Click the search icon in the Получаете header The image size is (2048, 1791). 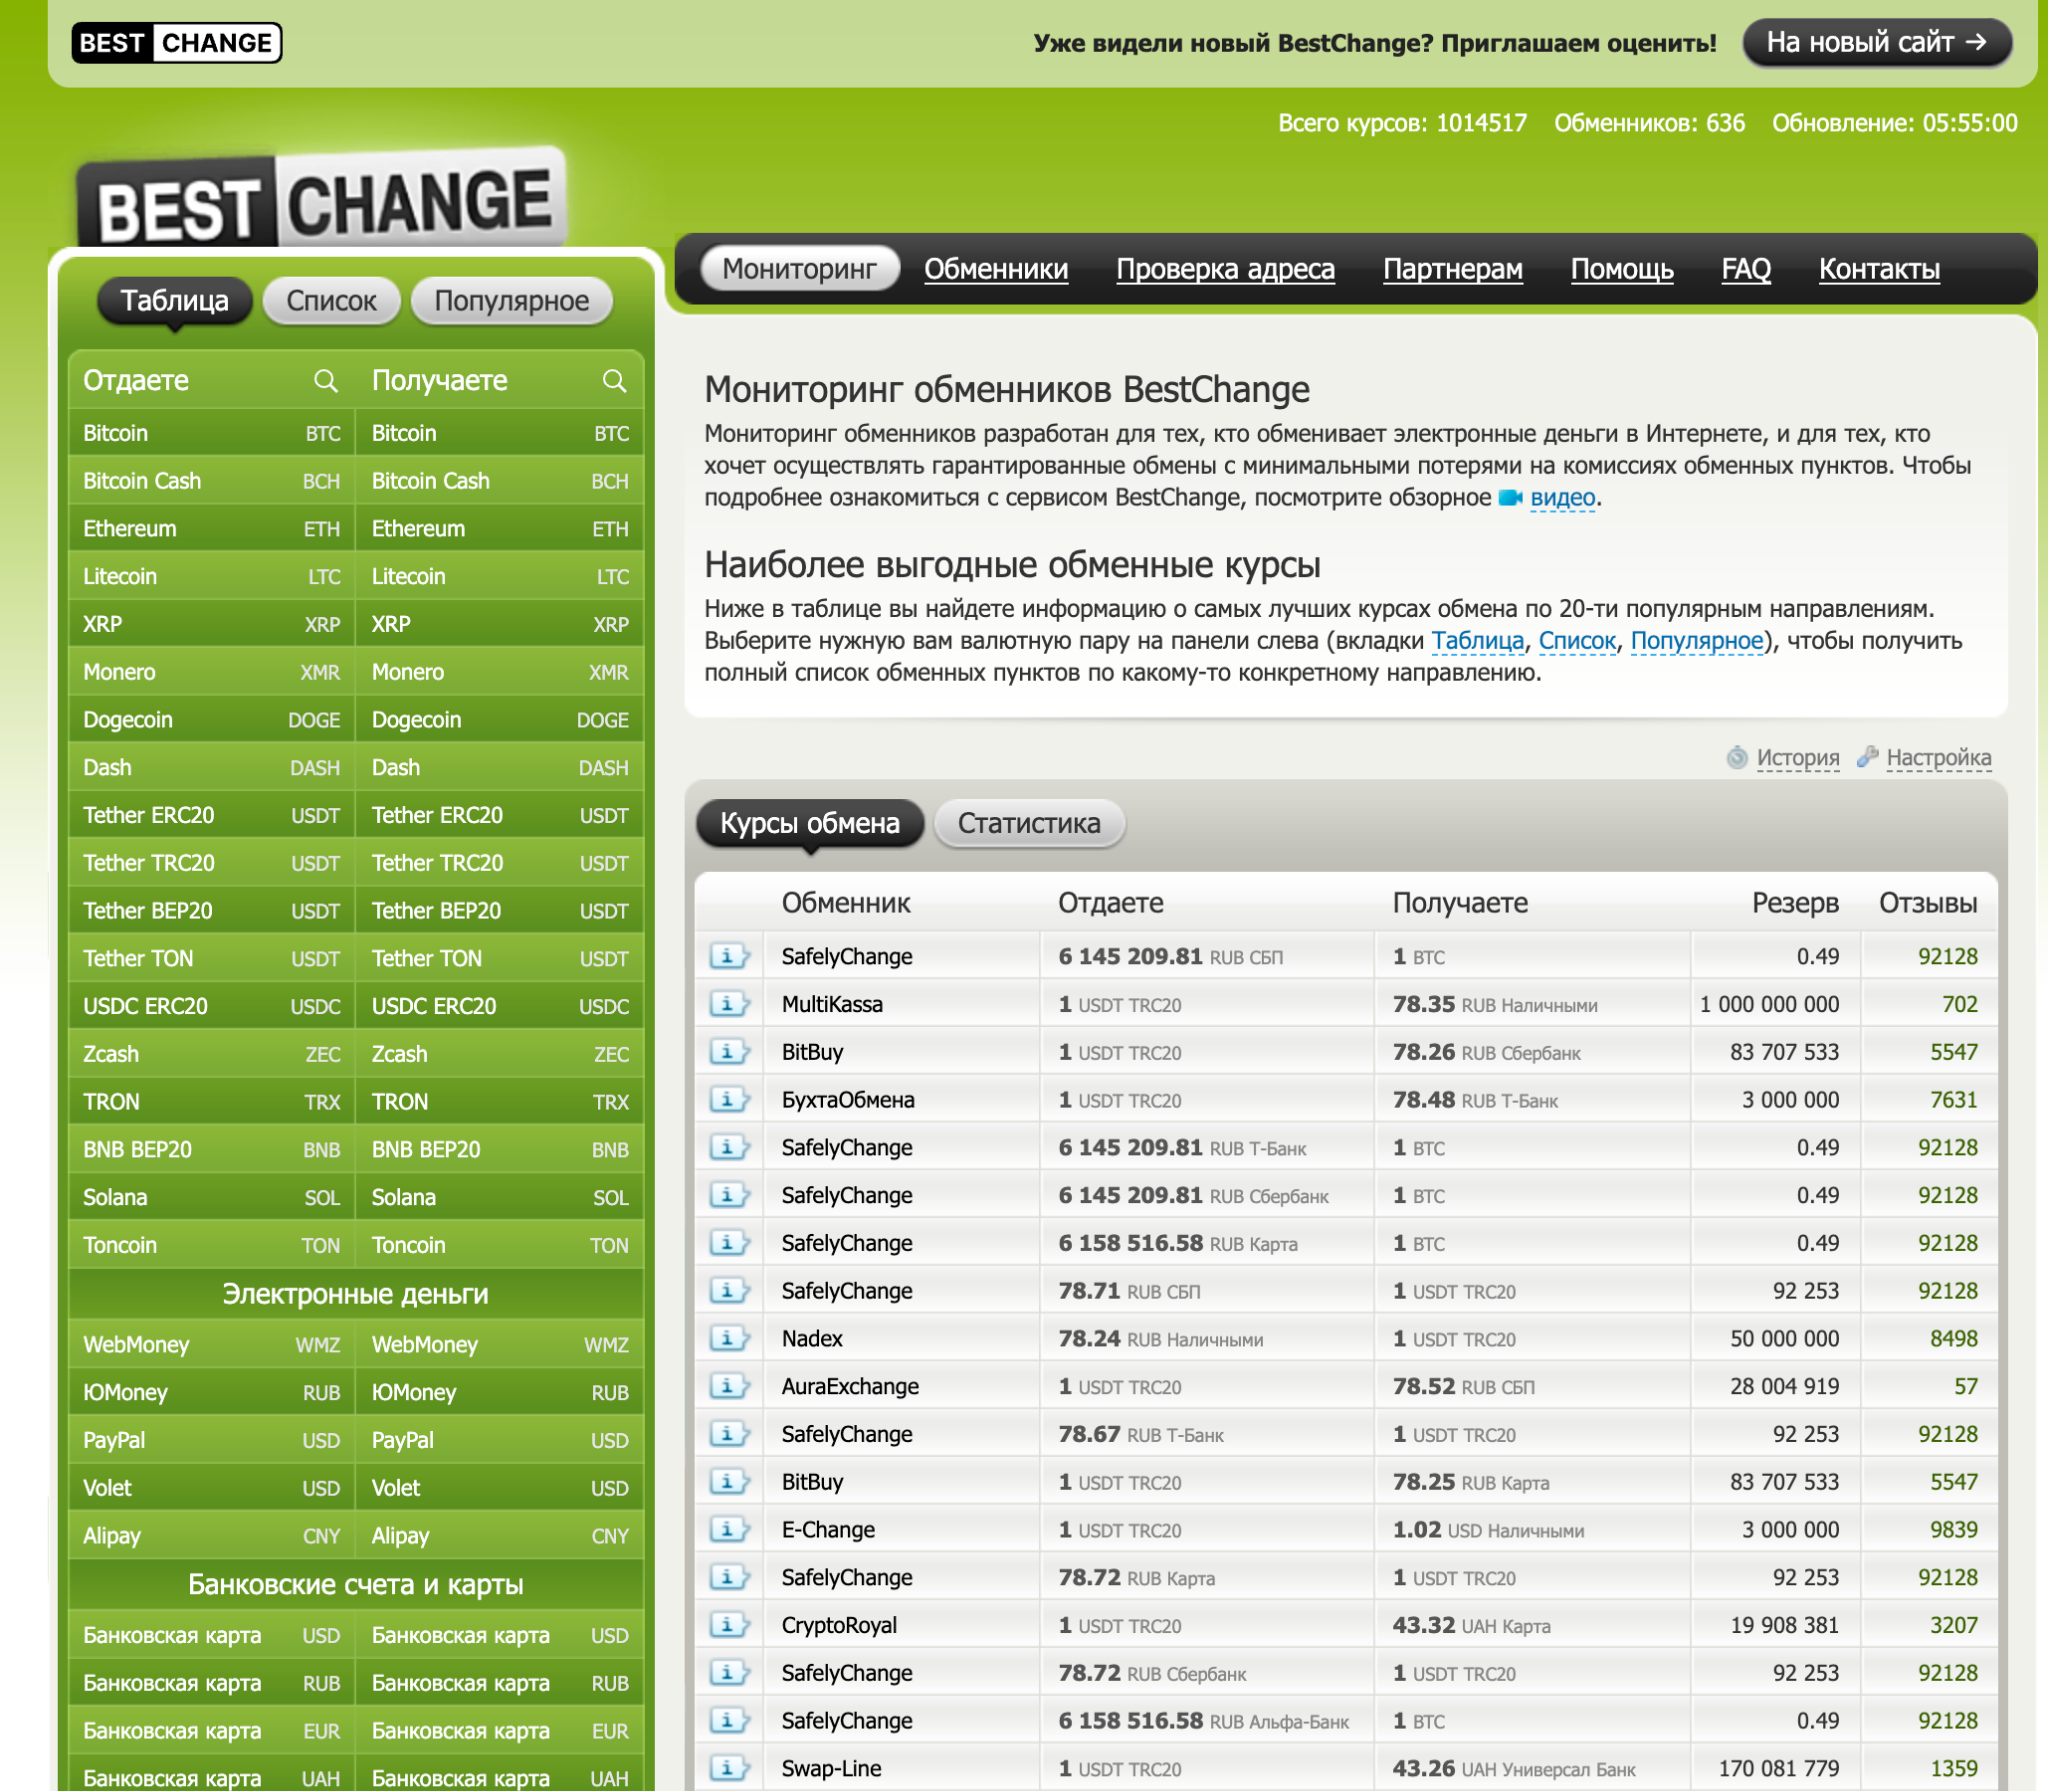[x=614, y=381]
